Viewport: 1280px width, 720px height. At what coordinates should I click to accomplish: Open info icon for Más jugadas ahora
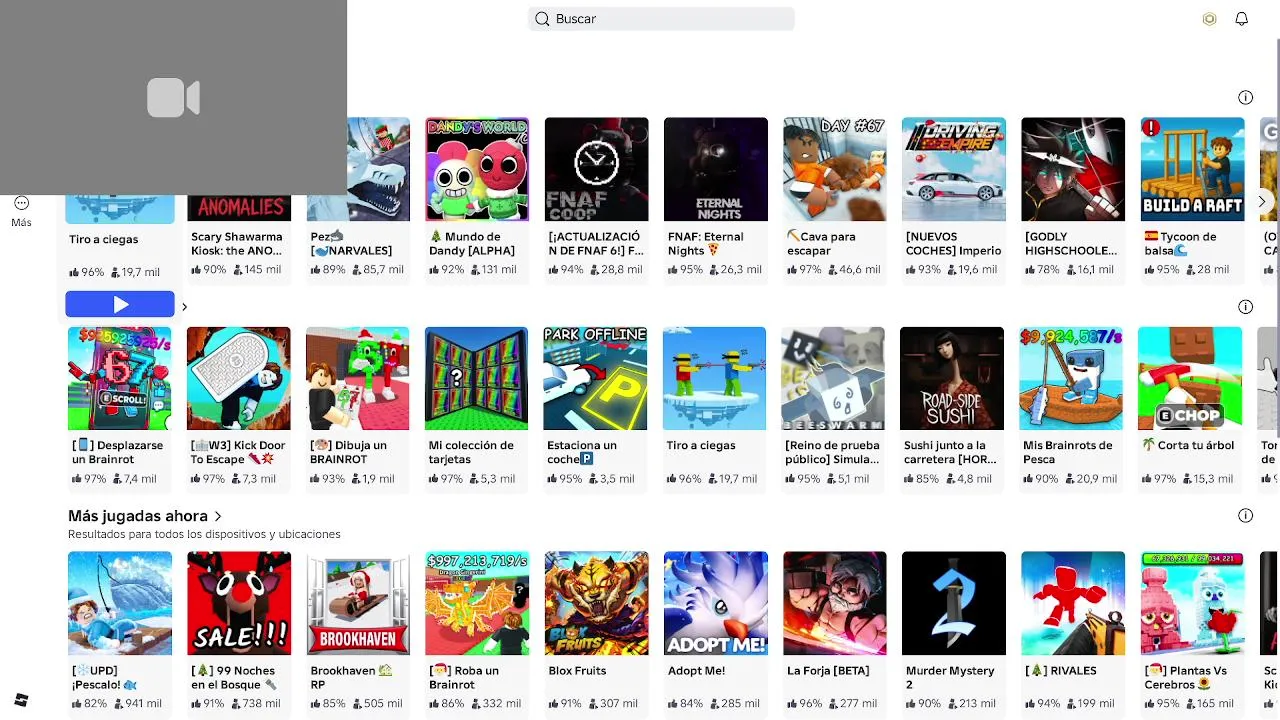click(1245, 515)
